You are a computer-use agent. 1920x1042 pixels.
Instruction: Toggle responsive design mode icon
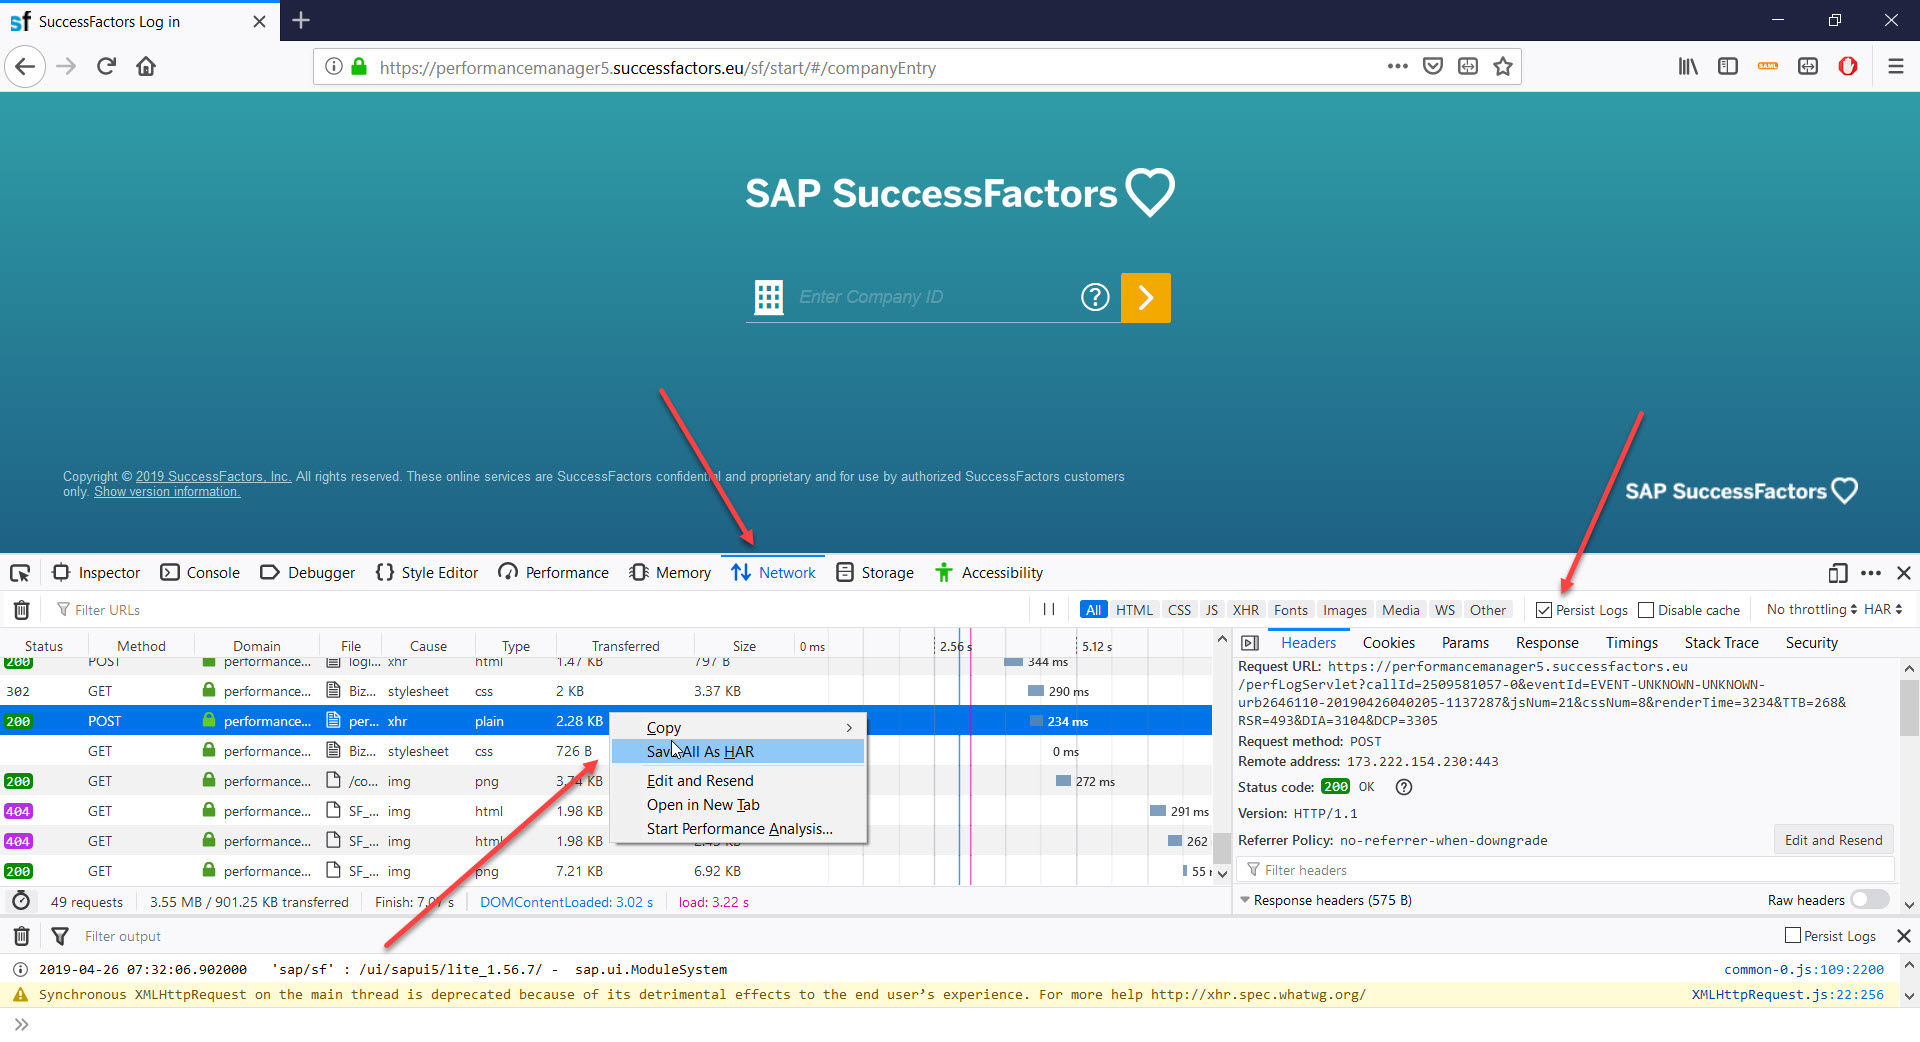[1837, 573]
